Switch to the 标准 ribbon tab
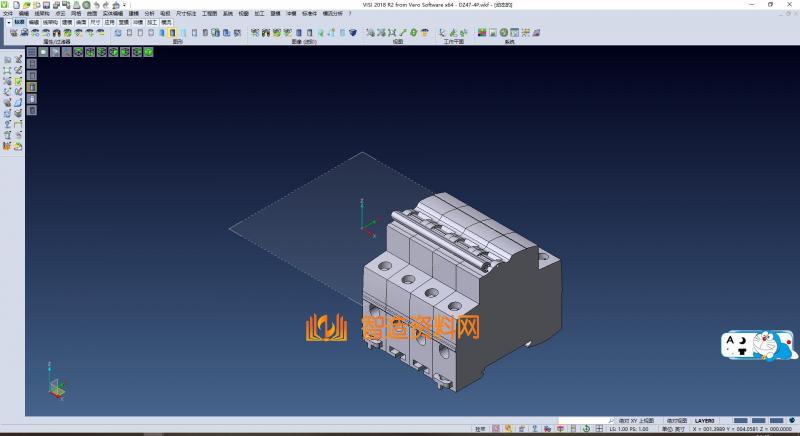The width and height of the screenshot is (800, 436). [x=19, y=21]
